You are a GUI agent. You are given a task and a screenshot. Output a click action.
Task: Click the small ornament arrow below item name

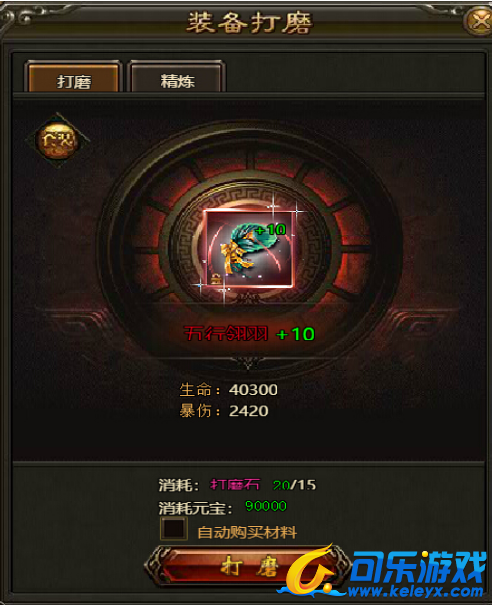click(x=248, y=363)
